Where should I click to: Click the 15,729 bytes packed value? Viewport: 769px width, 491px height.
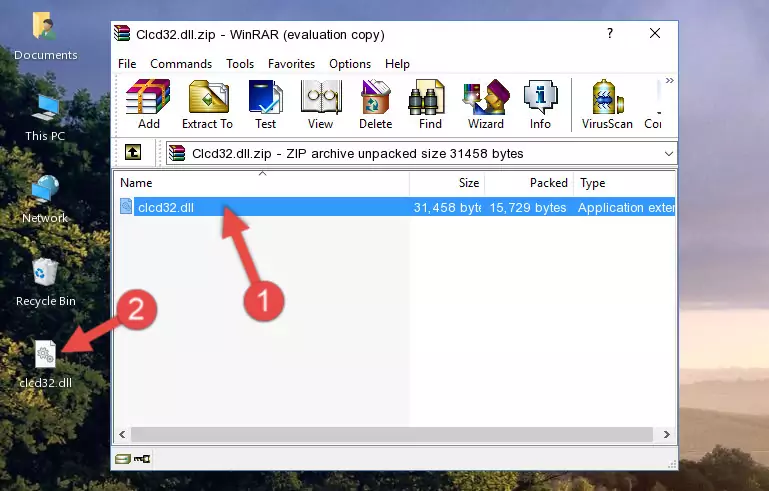point(528,207)
